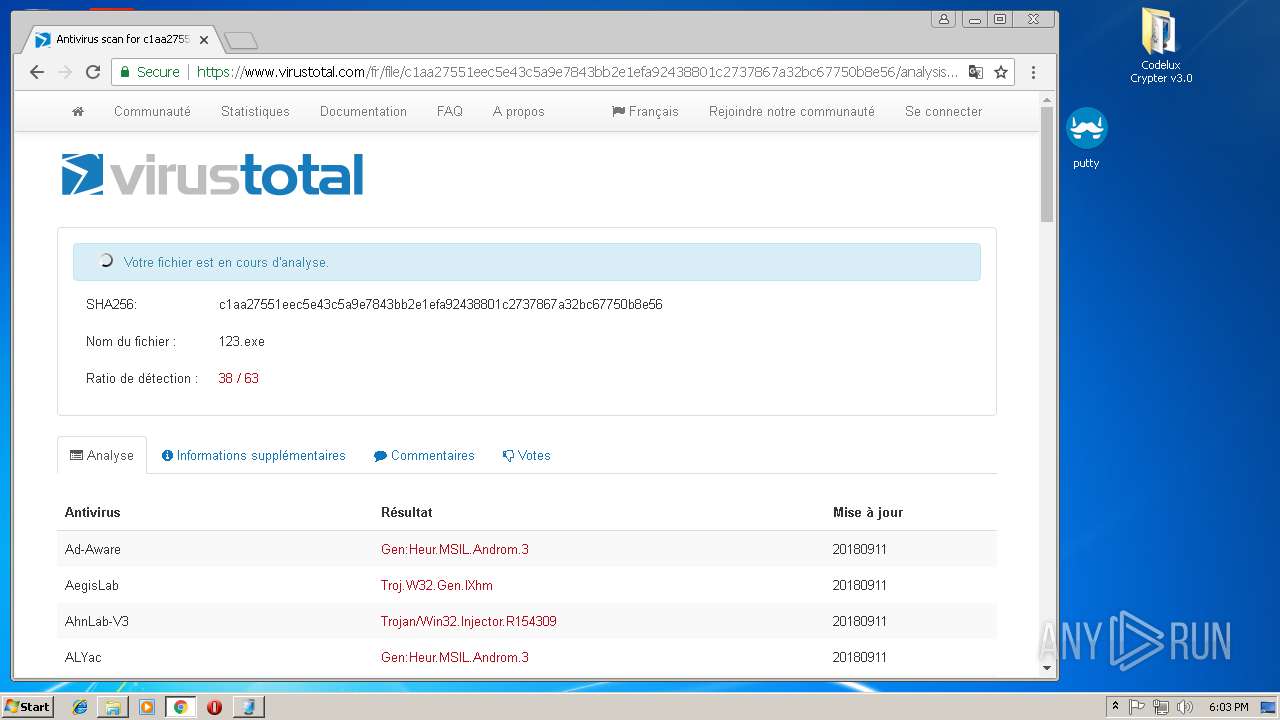The image size is (1280, 720).
Task: Switch to Informations supplémentaires tab
Action: (254, 455)
